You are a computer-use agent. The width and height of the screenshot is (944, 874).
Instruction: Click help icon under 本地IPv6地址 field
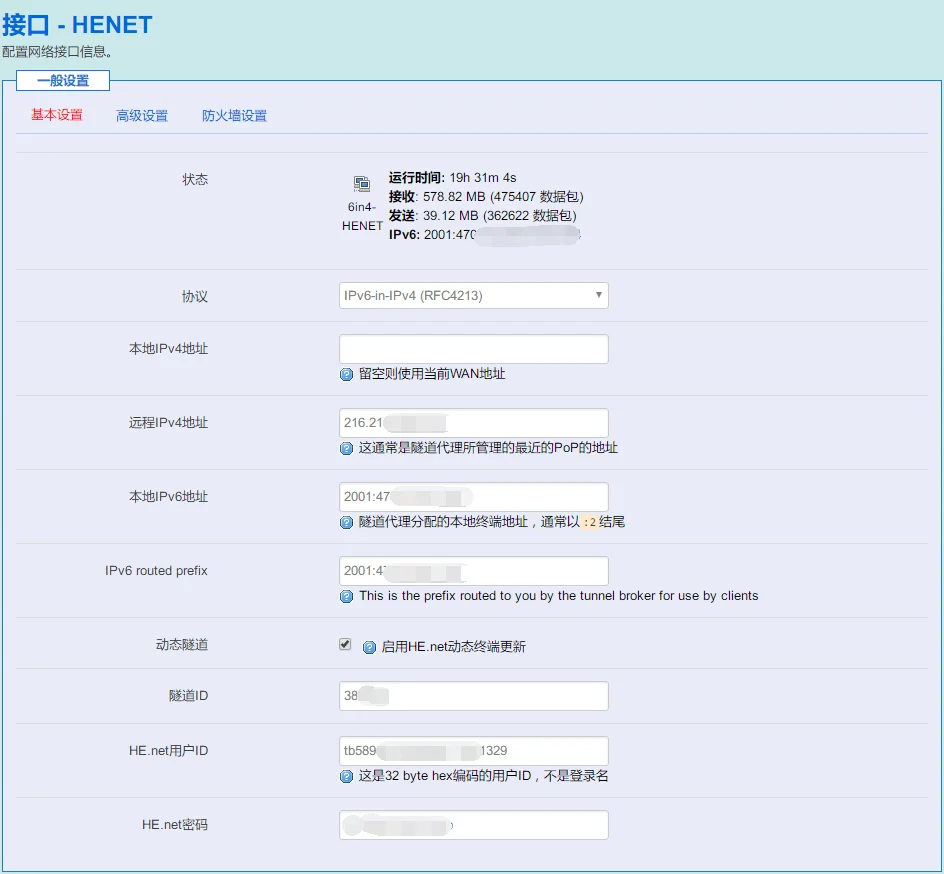[x=347, y=523]
